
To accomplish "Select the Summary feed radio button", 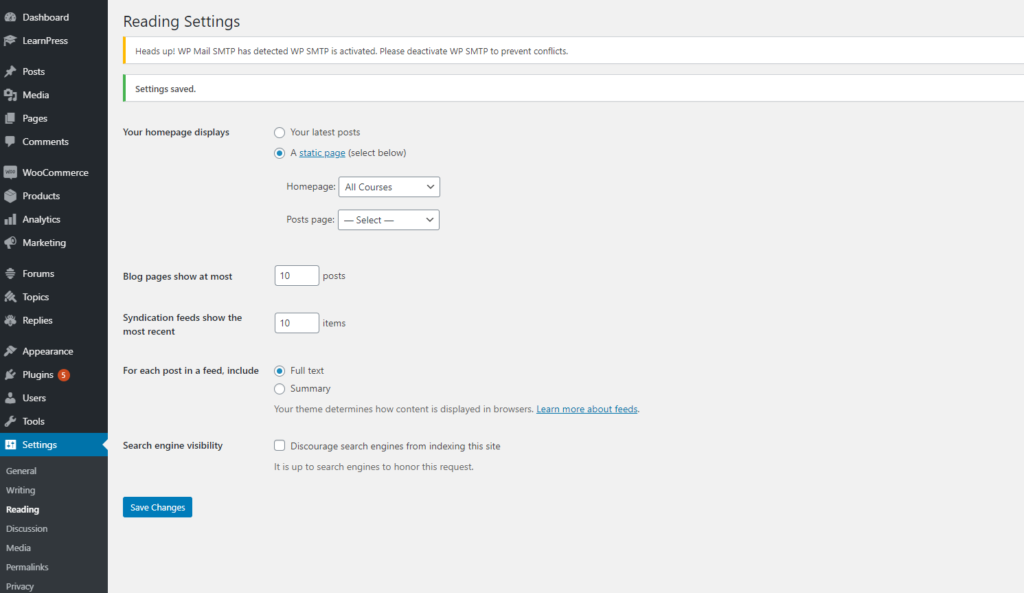I will [x=280, y=389].
